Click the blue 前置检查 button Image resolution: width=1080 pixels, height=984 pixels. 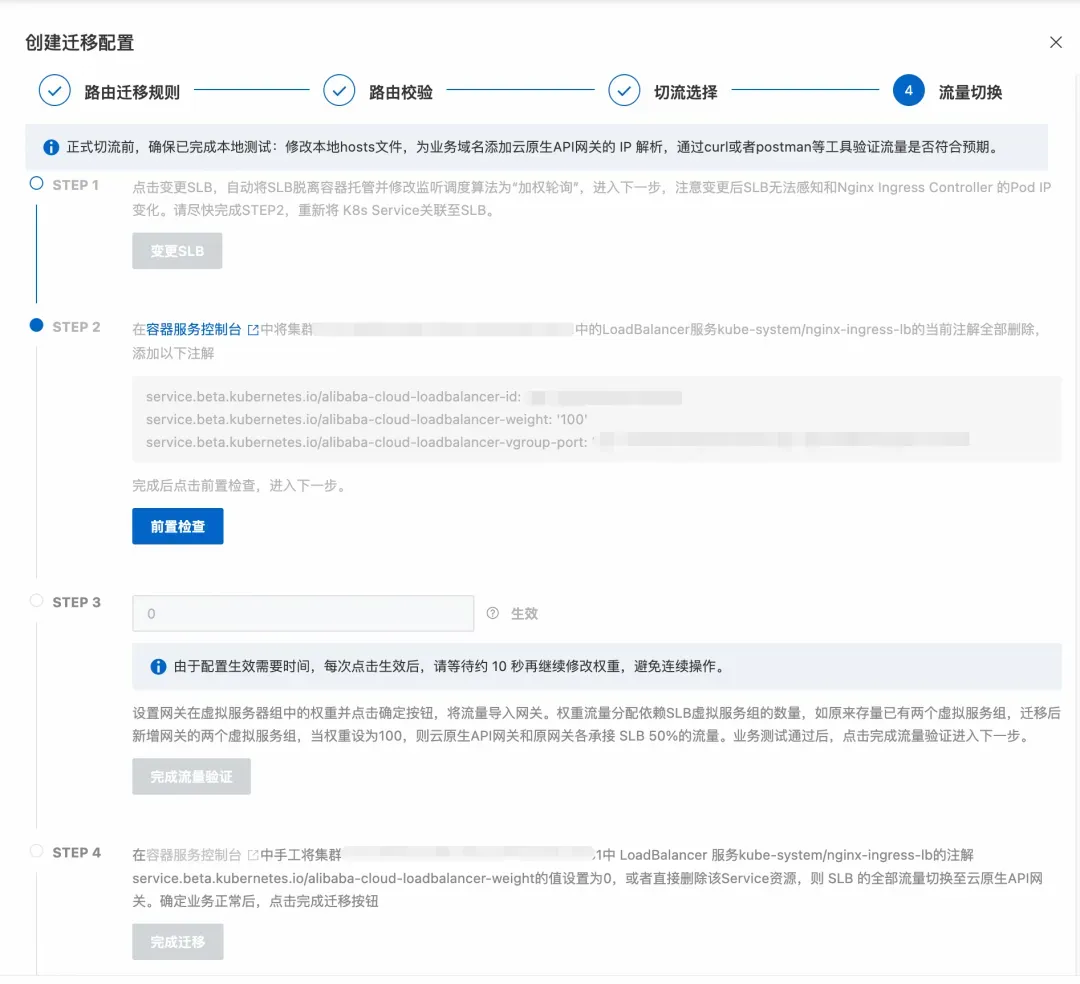[x=178, y=526]
